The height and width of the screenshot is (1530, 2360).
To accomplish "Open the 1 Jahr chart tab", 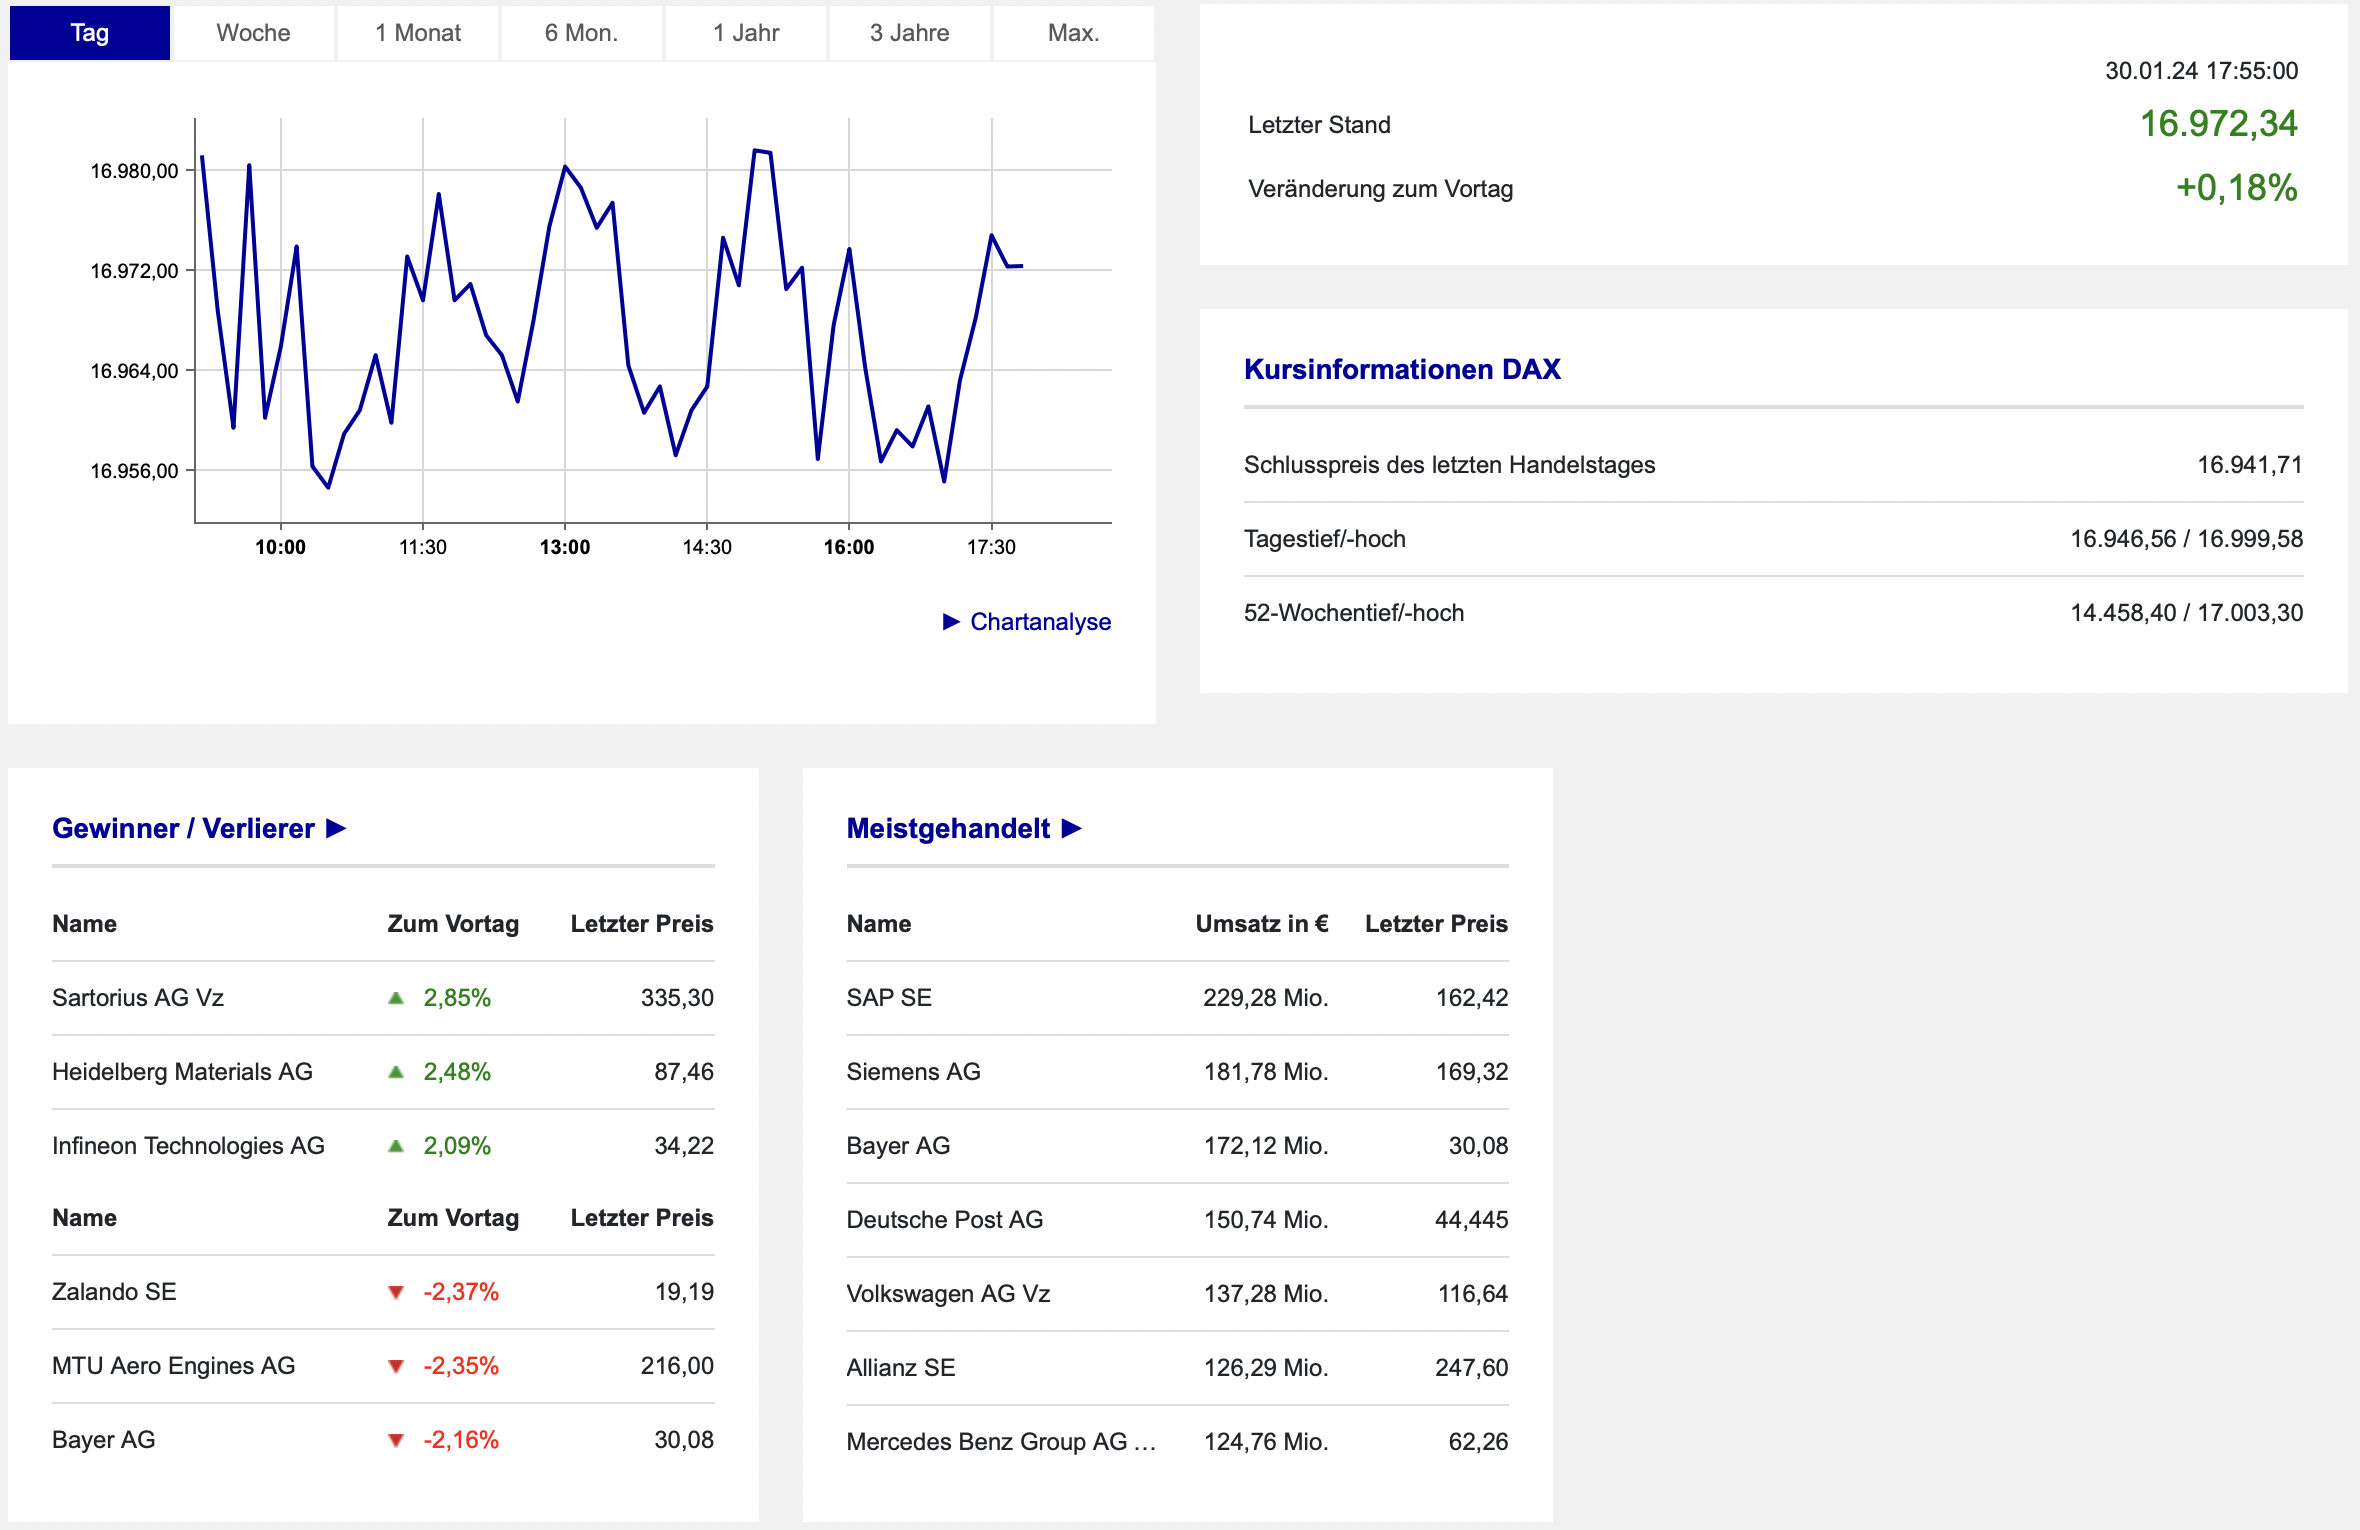I will coord(746,33).
